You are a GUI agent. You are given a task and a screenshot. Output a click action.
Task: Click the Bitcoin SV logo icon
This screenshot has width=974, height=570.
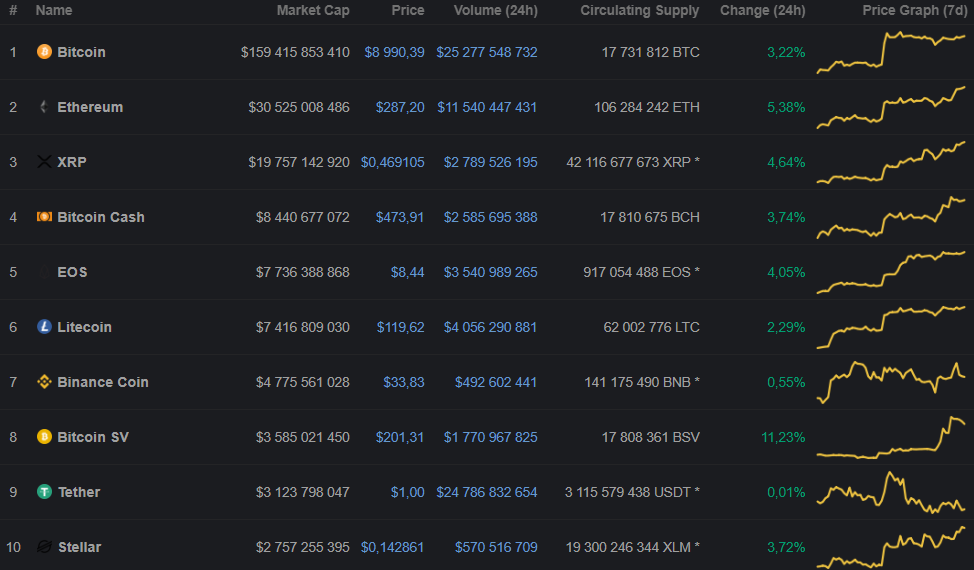(44, 437)
